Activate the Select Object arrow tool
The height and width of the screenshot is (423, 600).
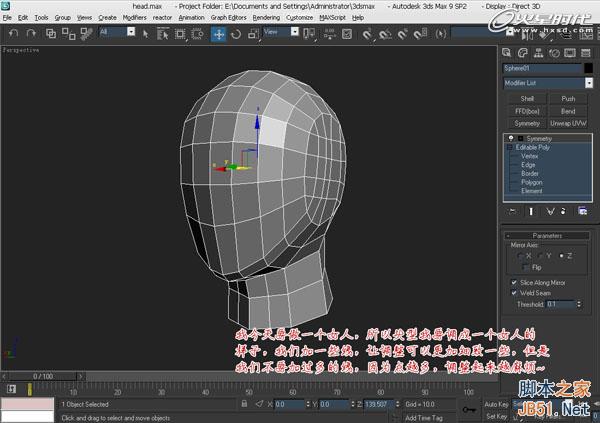[147, 33]
